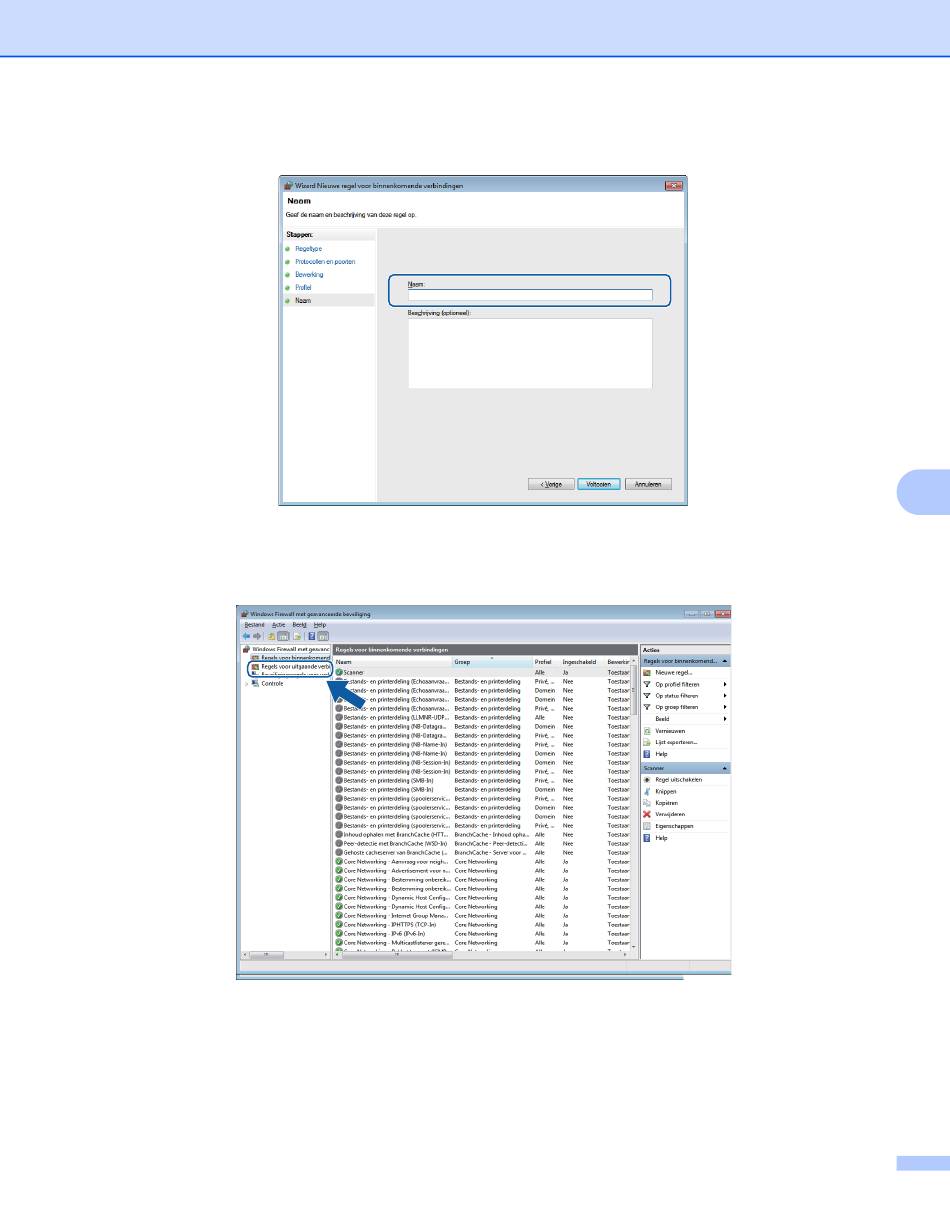Click the green check icon beside Scanner rule
950x1226 pixels.
point(339,672)
